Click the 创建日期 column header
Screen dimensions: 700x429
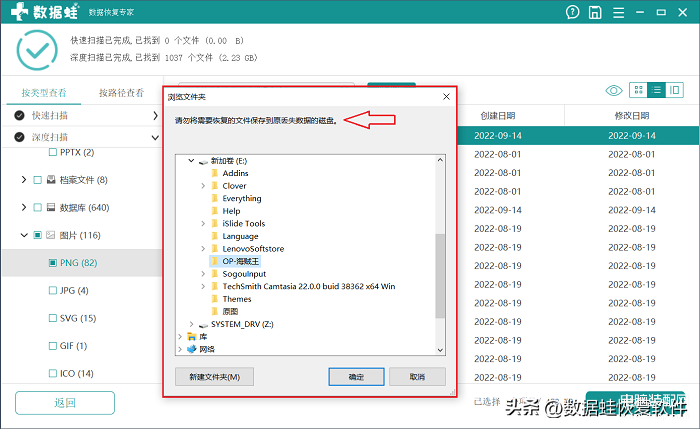(x=498, y=116)
